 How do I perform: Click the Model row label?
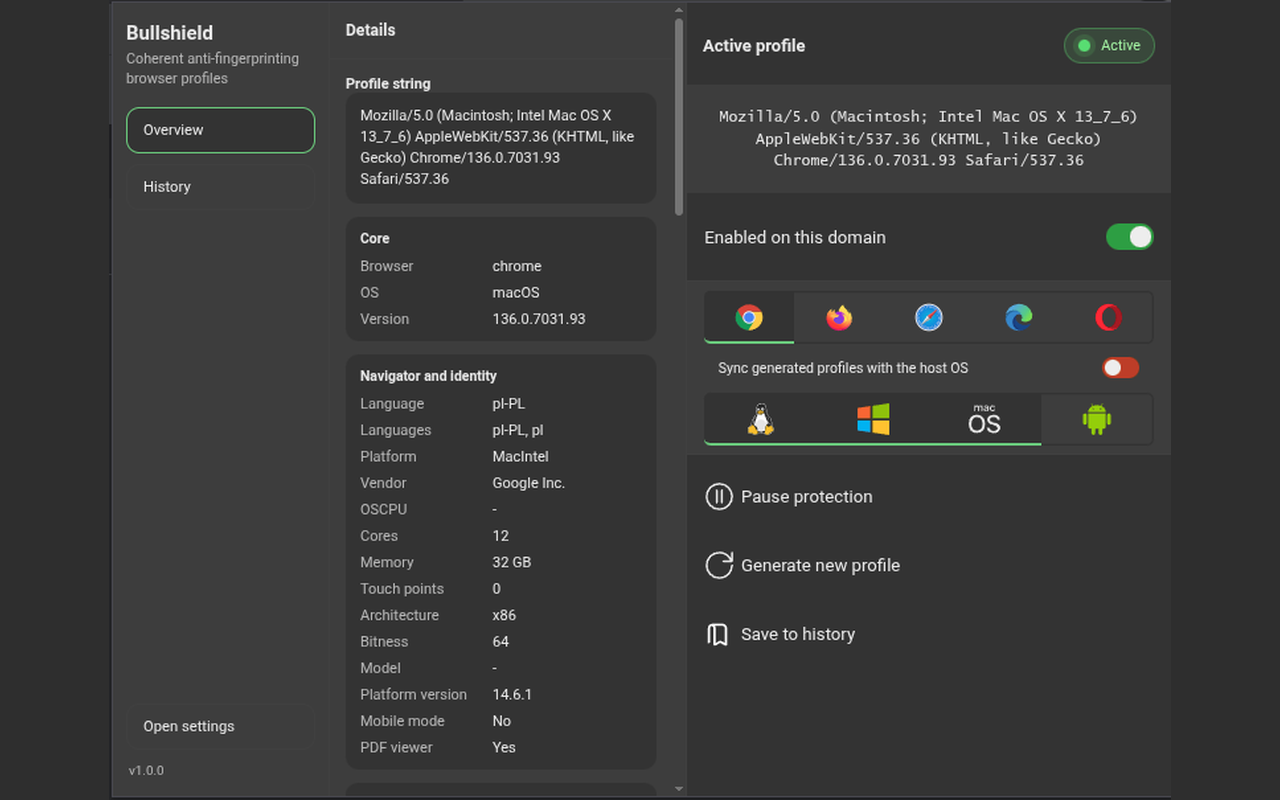pos(380,668)
